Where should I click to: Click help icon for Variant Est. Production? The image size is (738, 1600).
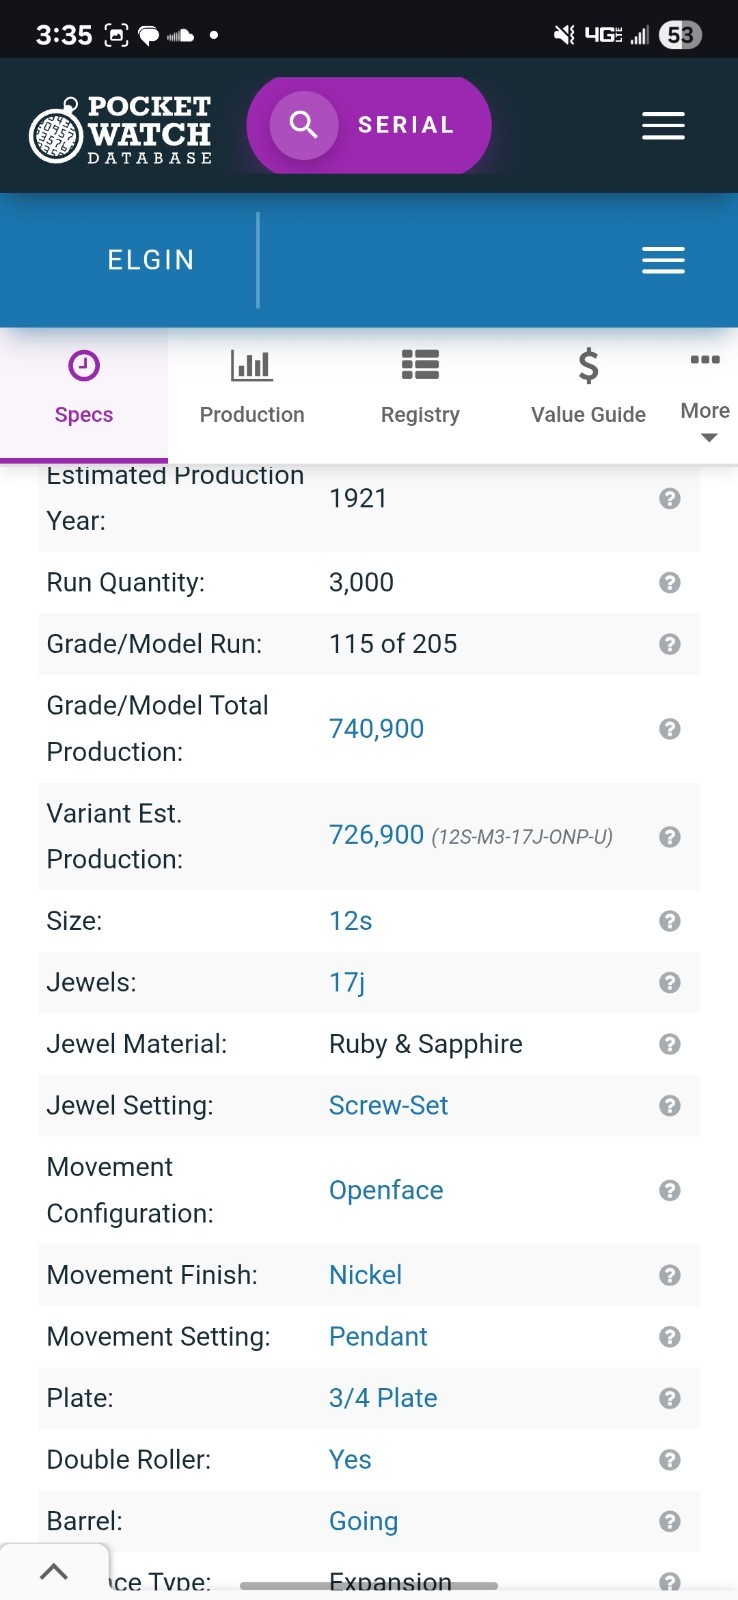[670, 837]
